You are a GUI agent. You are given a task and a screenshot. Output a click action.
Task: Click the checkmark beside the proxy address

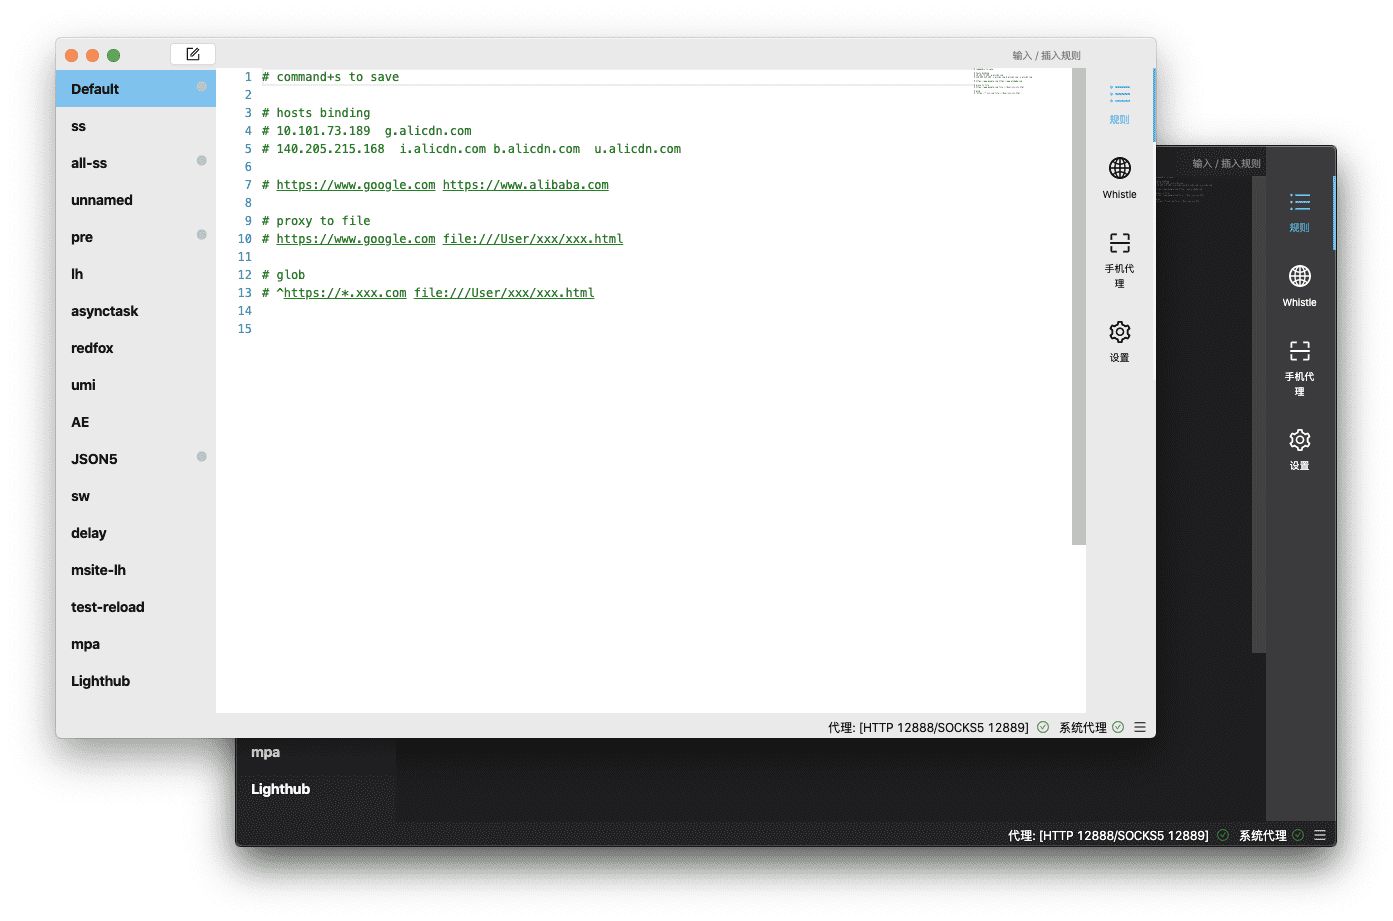1041,727
